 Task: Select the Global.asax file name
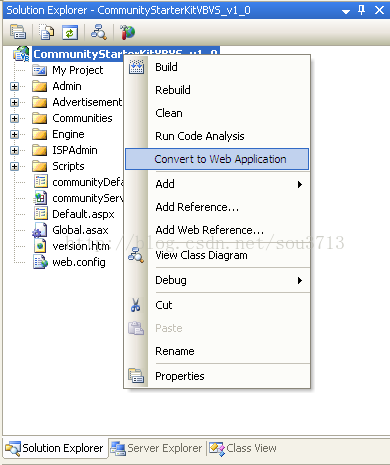click(x=80, y=230)
